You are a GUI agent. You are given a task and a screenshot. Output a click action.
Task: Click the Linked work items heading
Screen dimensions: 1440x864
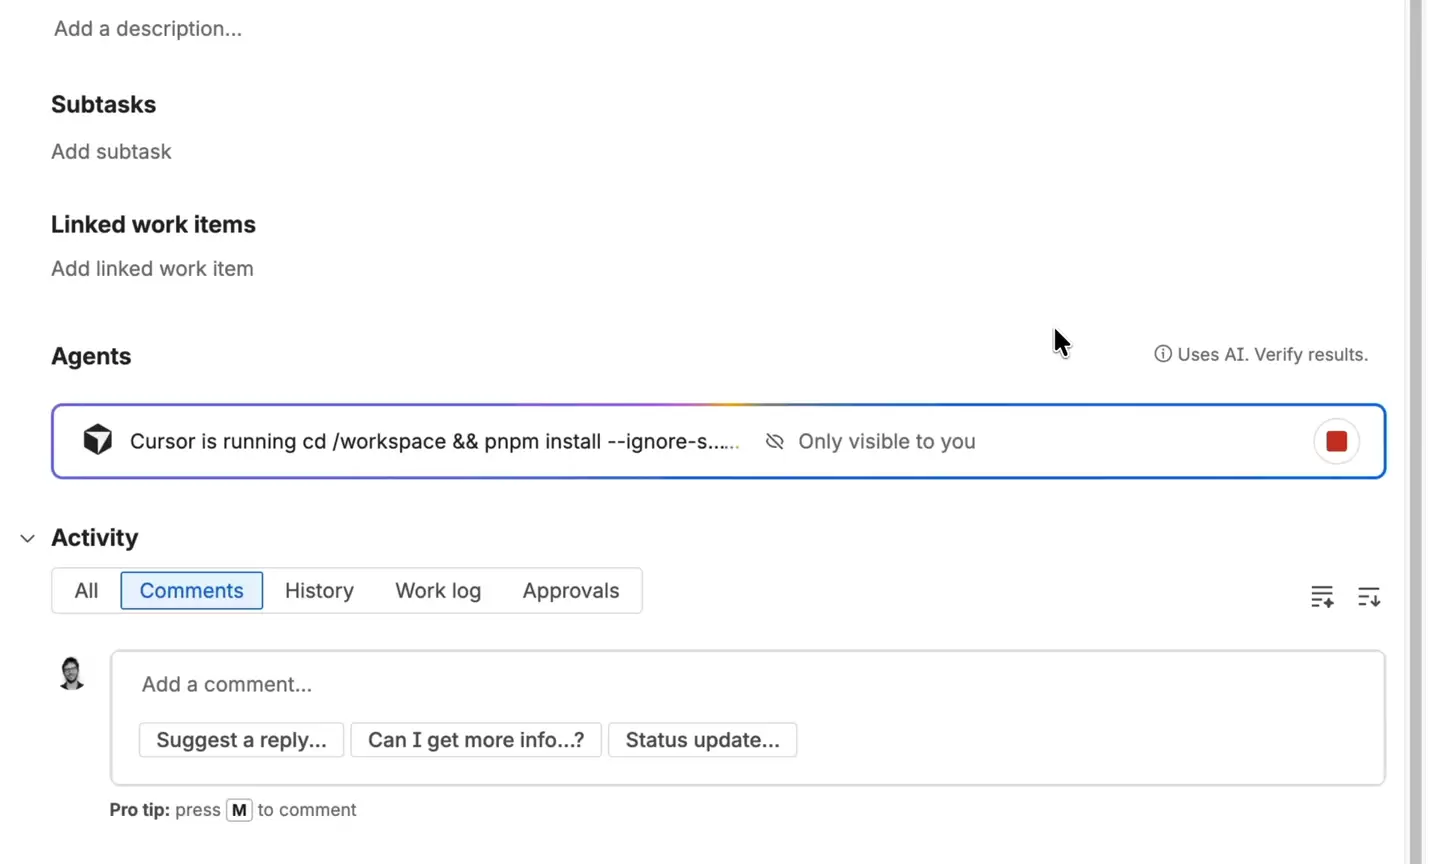[x=153, y=224]
